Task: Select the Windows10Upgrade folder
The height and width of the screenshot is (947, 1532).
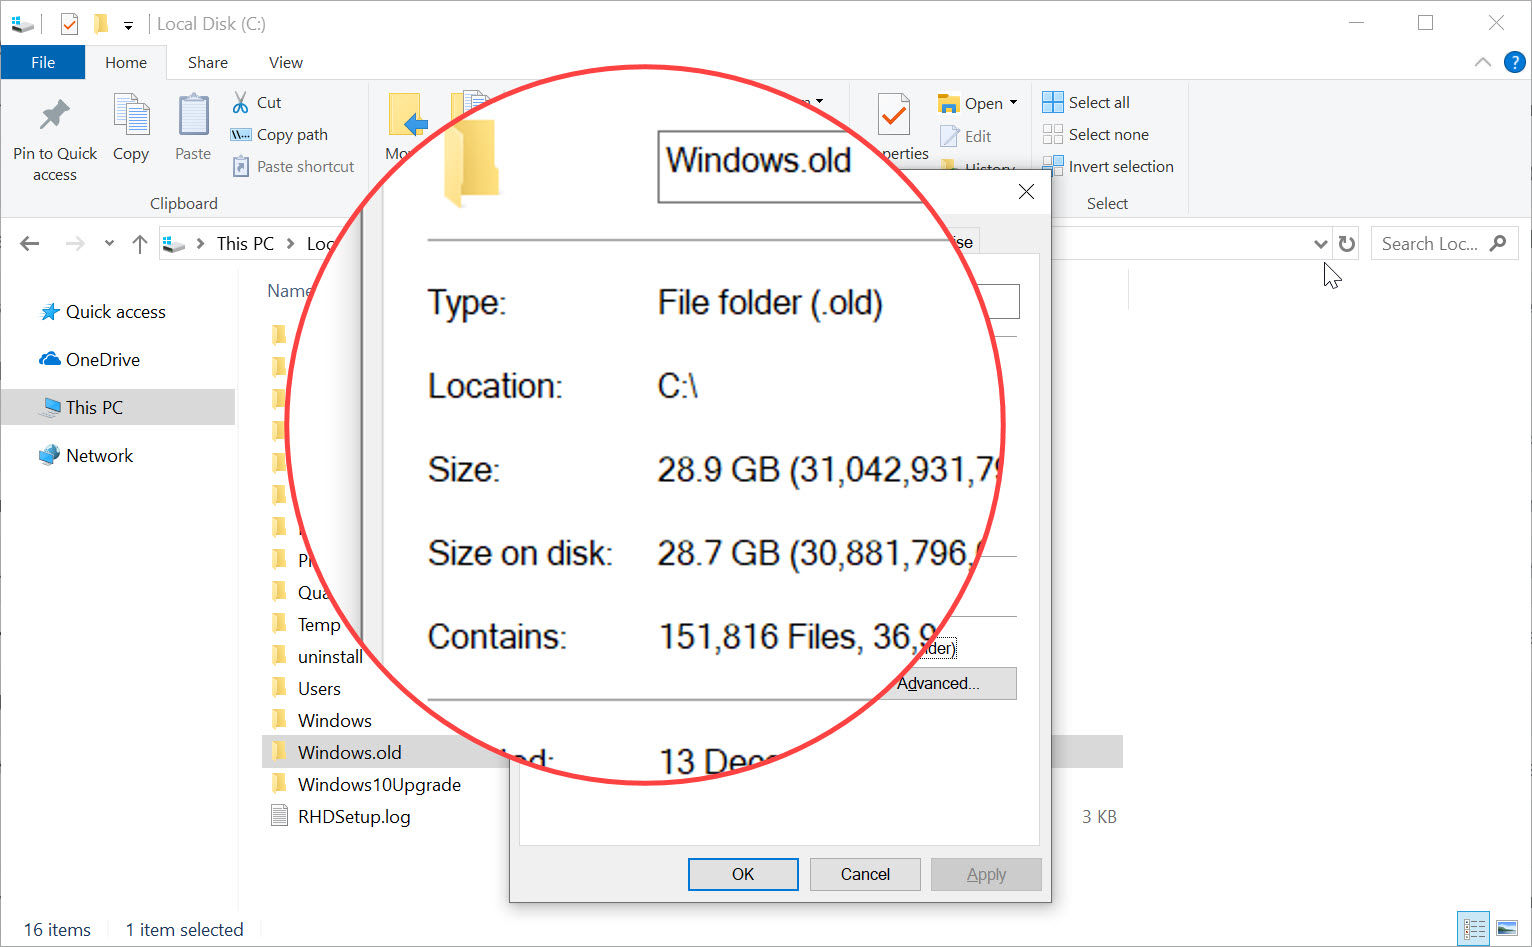Action: (x=379, y=785)
